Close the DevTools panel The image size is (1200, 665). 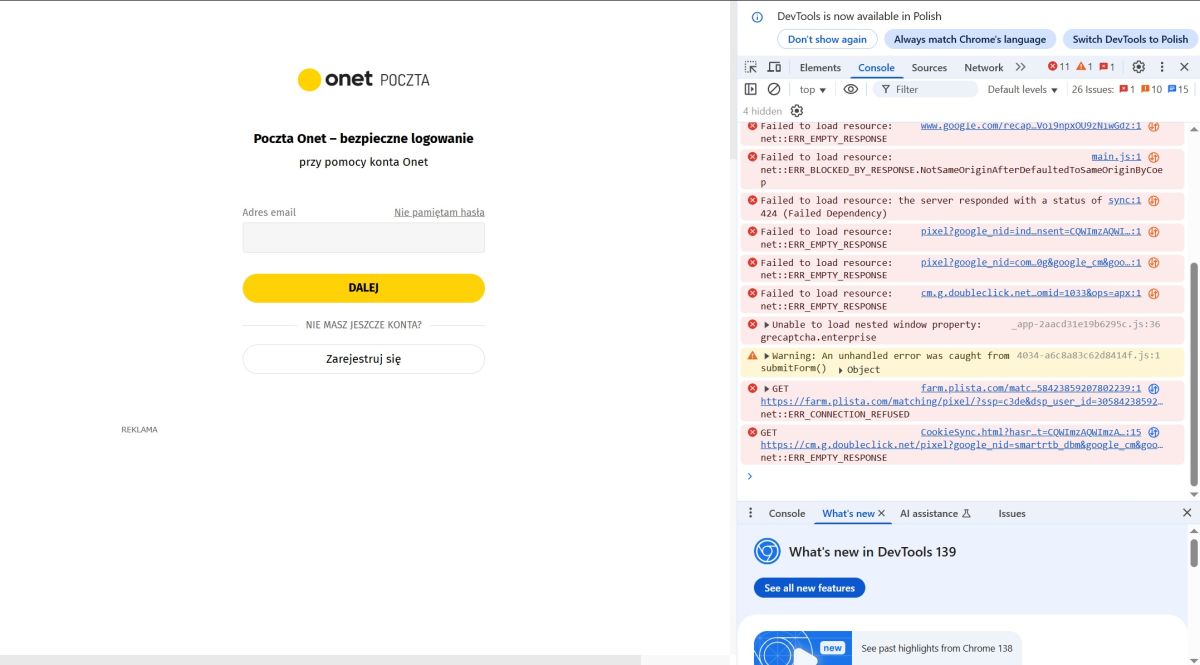pos(1185,67)
